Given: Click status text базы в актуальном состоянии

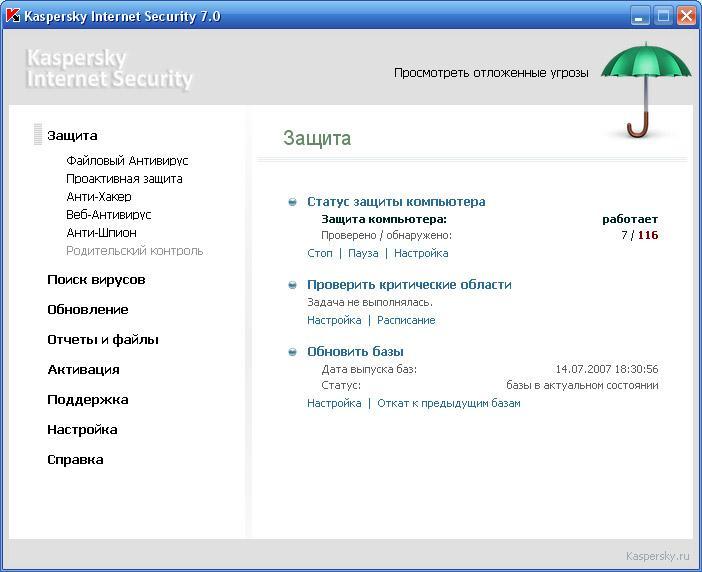Looking at the screenshot, I should pyautogui.click(x=582, y=385).
